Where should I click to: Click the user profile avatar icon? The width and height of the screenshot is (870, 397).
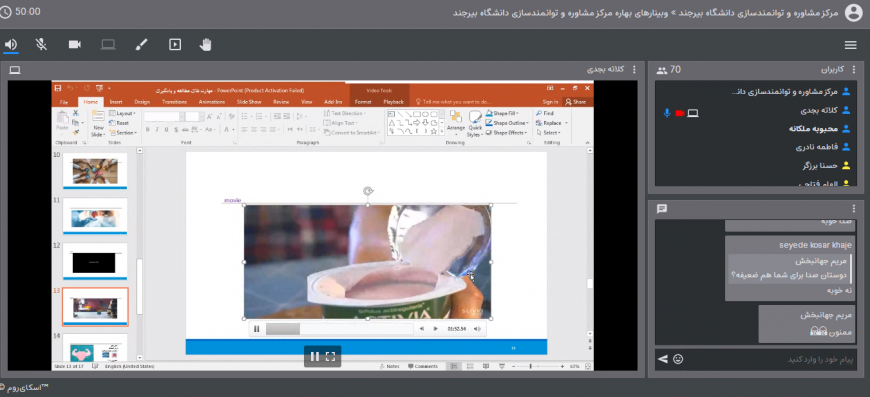pos(853,13)
